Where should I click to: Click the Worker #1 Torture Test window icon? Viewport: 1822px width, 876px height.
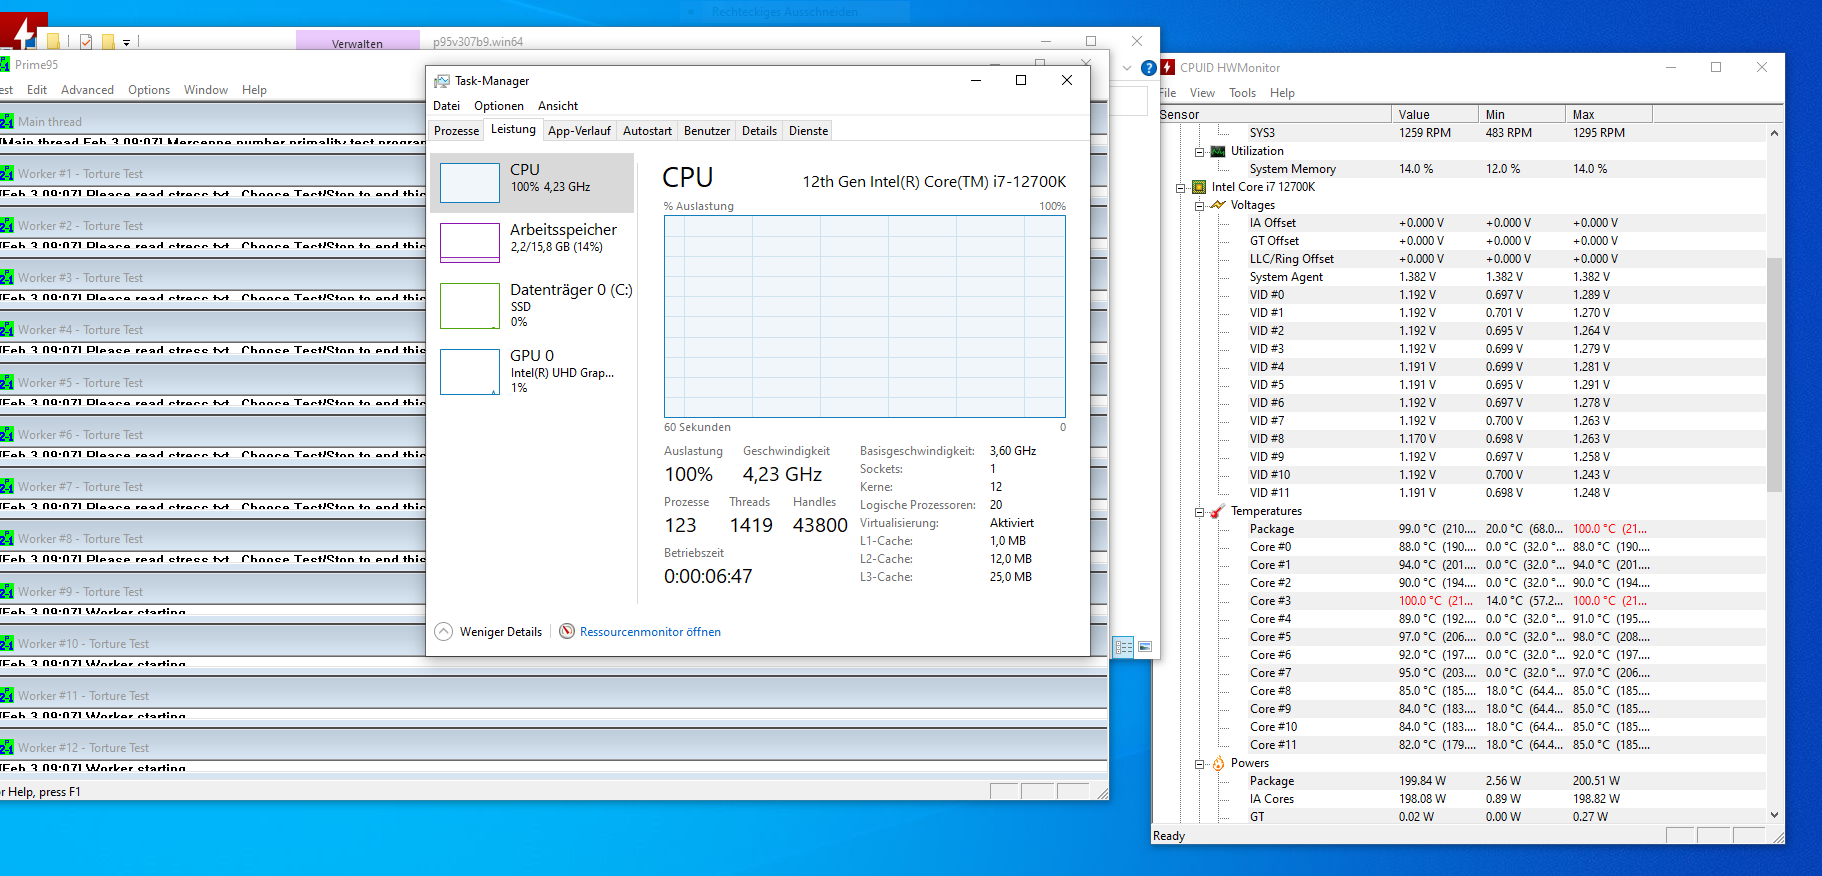[x=6, y=174]
